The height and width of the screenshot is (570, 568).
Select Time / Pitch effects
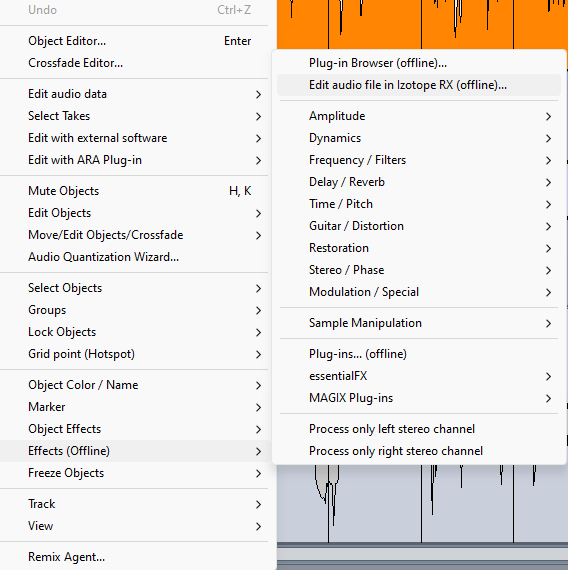419,204
